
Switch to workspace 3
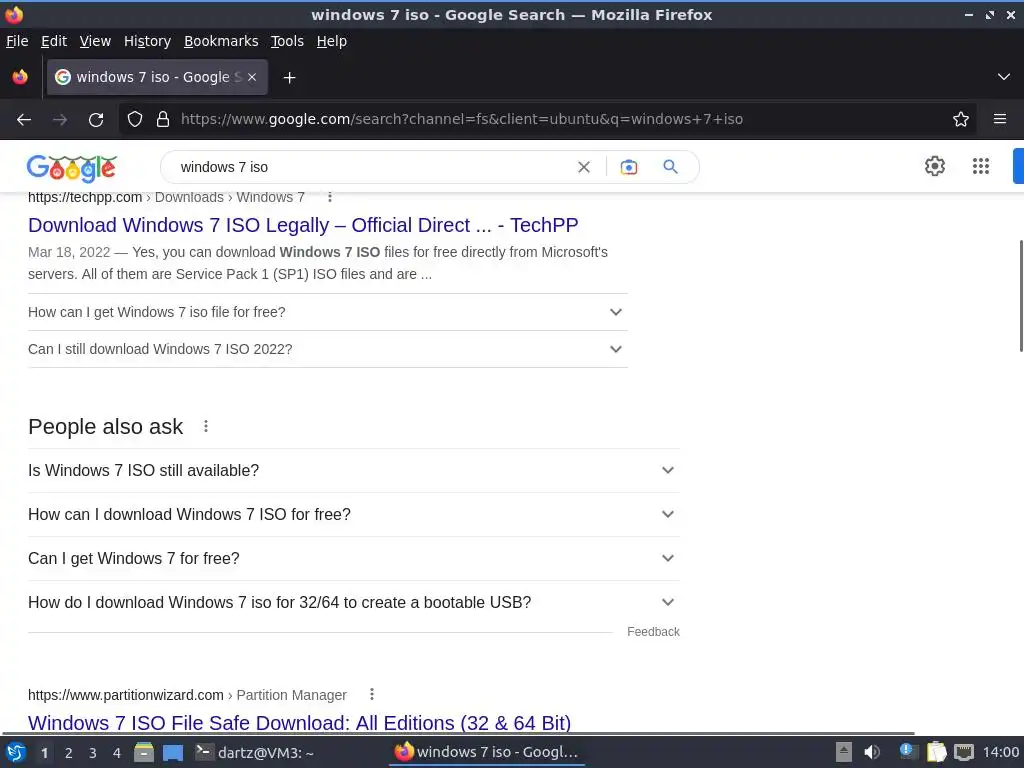click(x=93, y=753)
